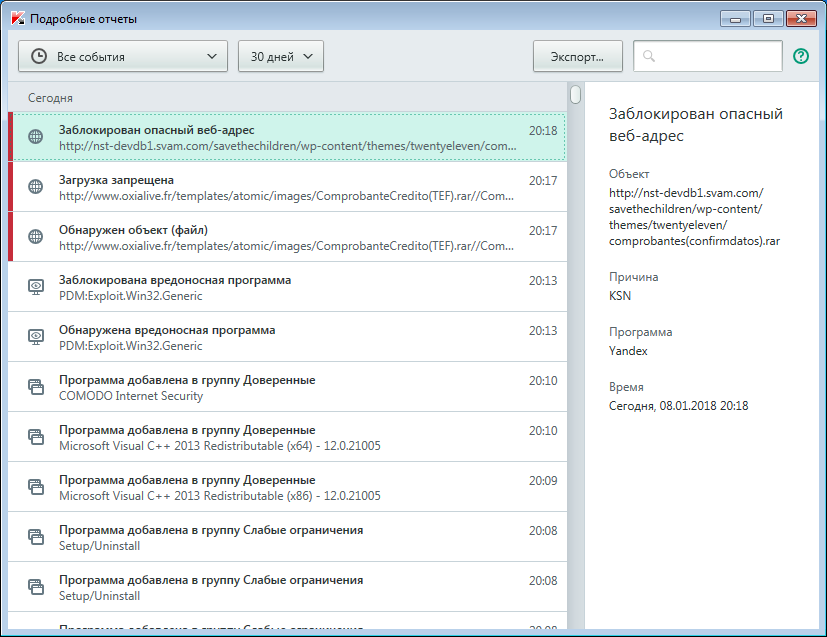Click the globe icon for blocked dangerous web address
The width and height of the screenshot is (827, 637).
coord(36,137)
